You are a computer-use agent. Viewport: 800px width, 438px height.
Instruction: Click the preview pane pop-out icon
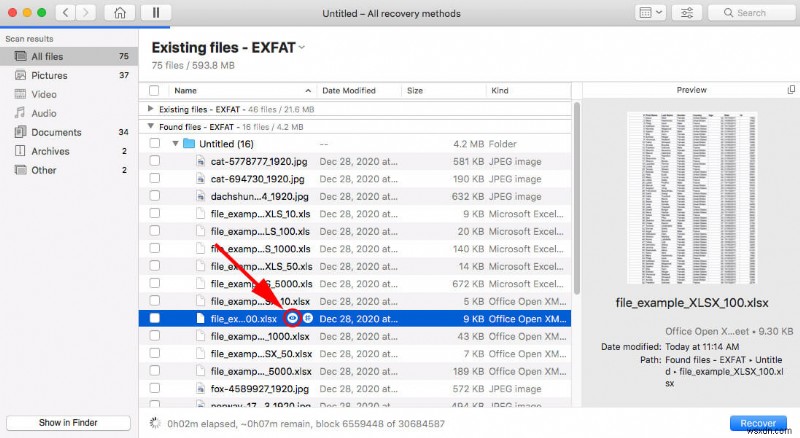pyautogui.click(x=791, y=90)
